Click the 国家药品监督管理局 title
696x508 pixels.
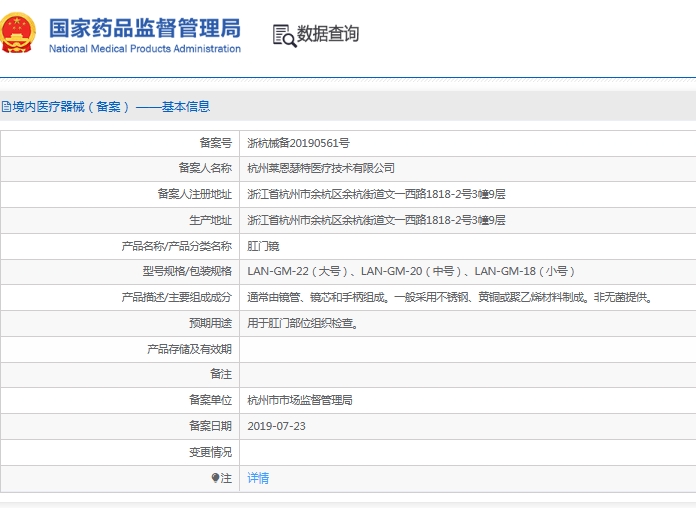click(x=145, y=28)
